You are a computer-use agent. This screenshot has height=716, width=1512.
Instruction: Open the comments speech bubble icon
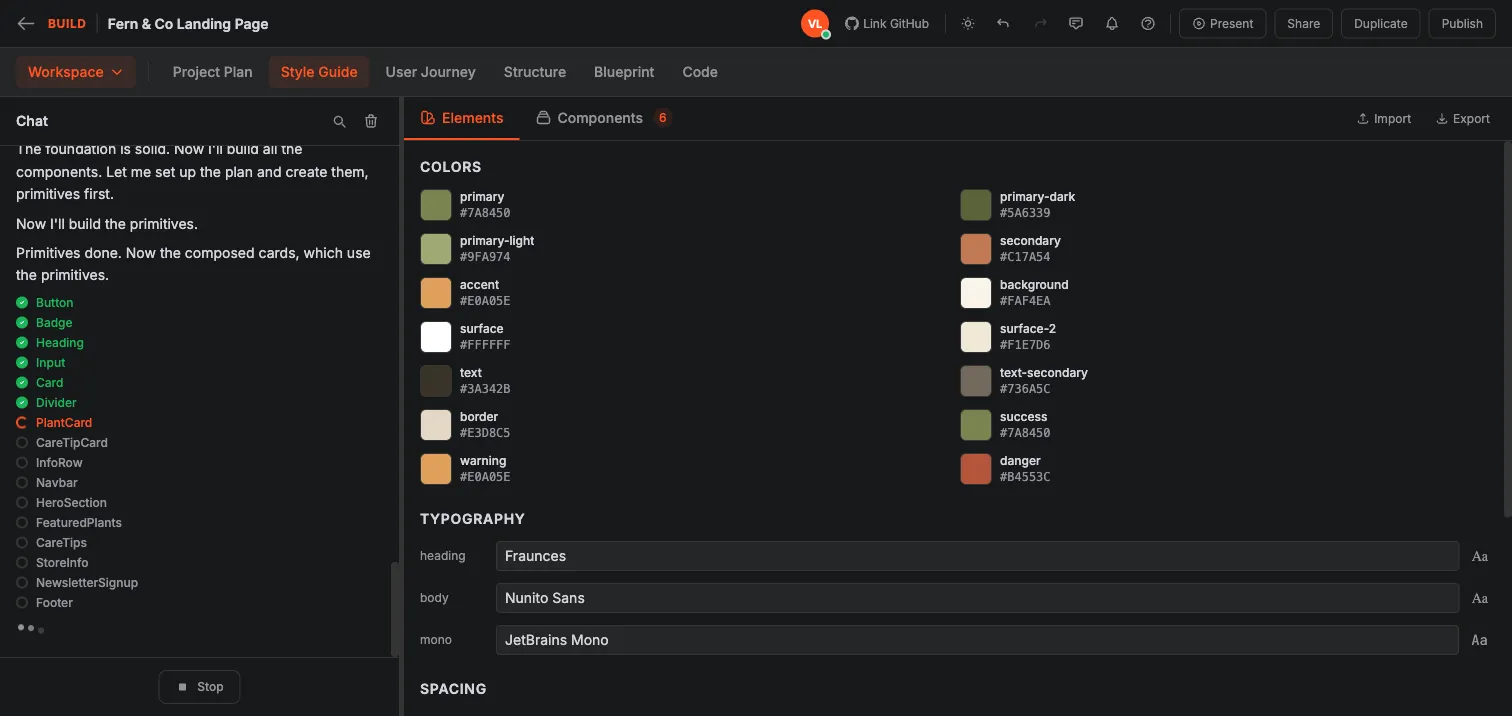[1076, 24]
